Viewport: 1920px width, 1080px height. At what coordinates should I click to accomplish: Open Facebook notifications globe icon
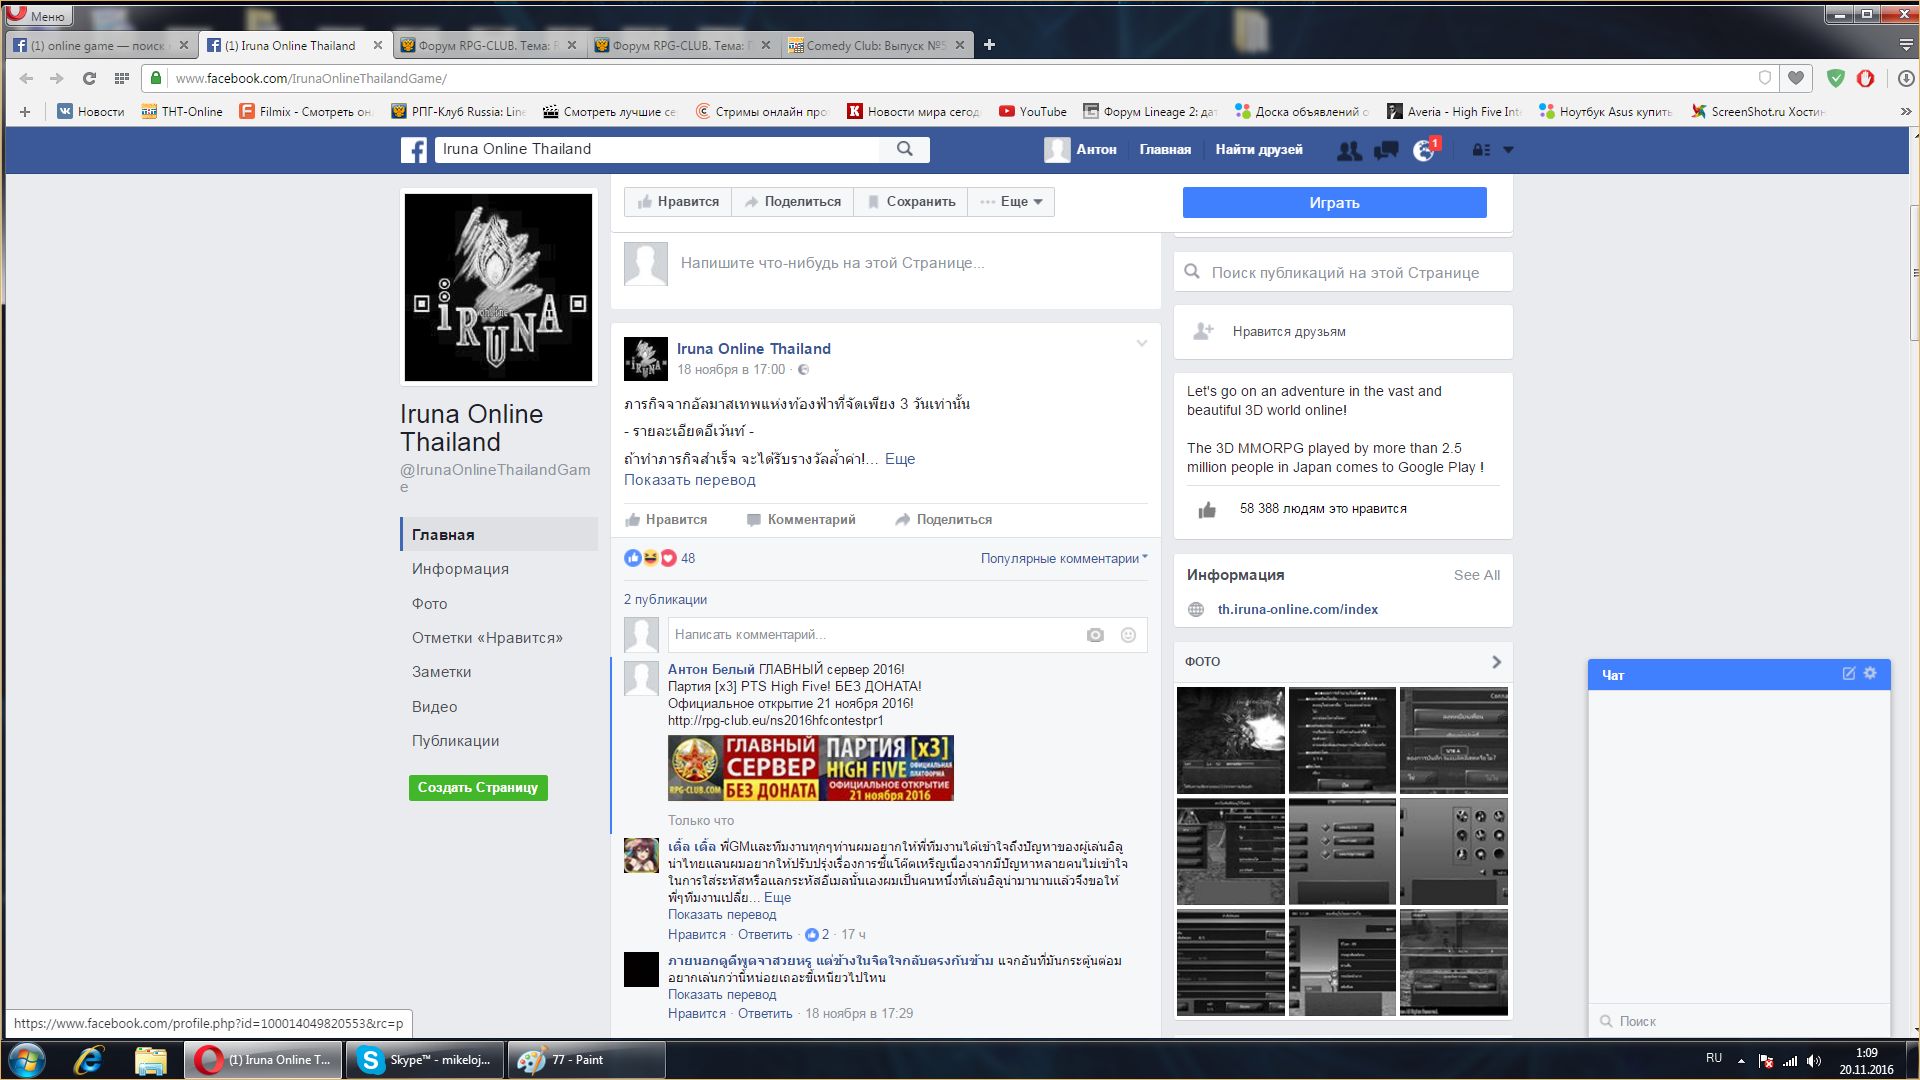(x=1424, y=150)
